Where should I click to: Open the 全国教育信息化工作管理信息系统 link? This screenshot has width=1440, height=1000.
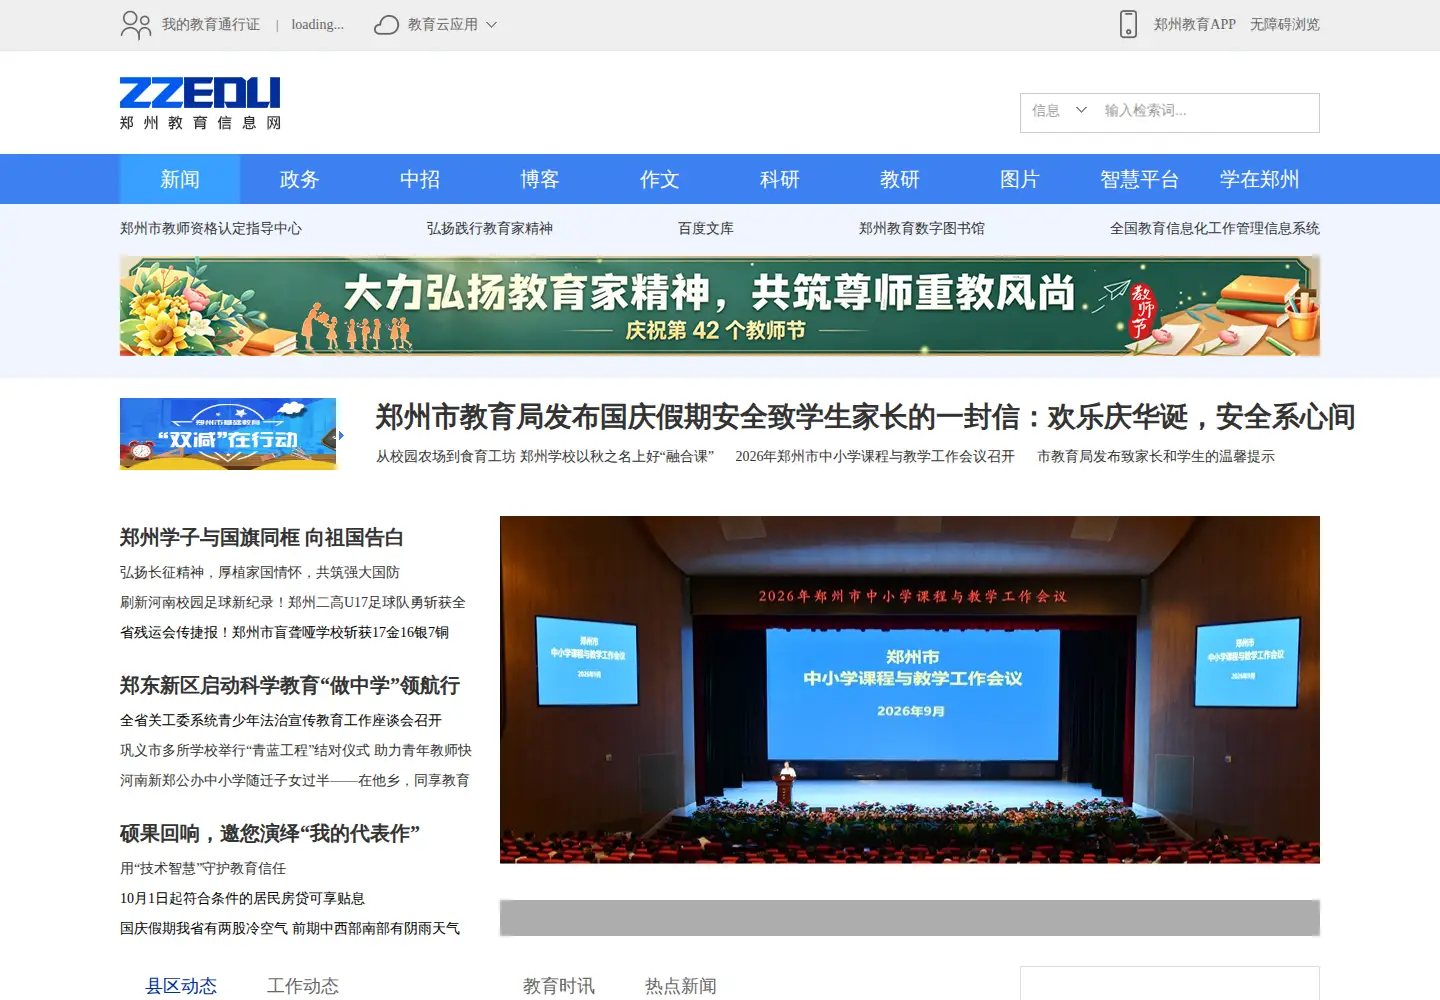click(1215, 229)
